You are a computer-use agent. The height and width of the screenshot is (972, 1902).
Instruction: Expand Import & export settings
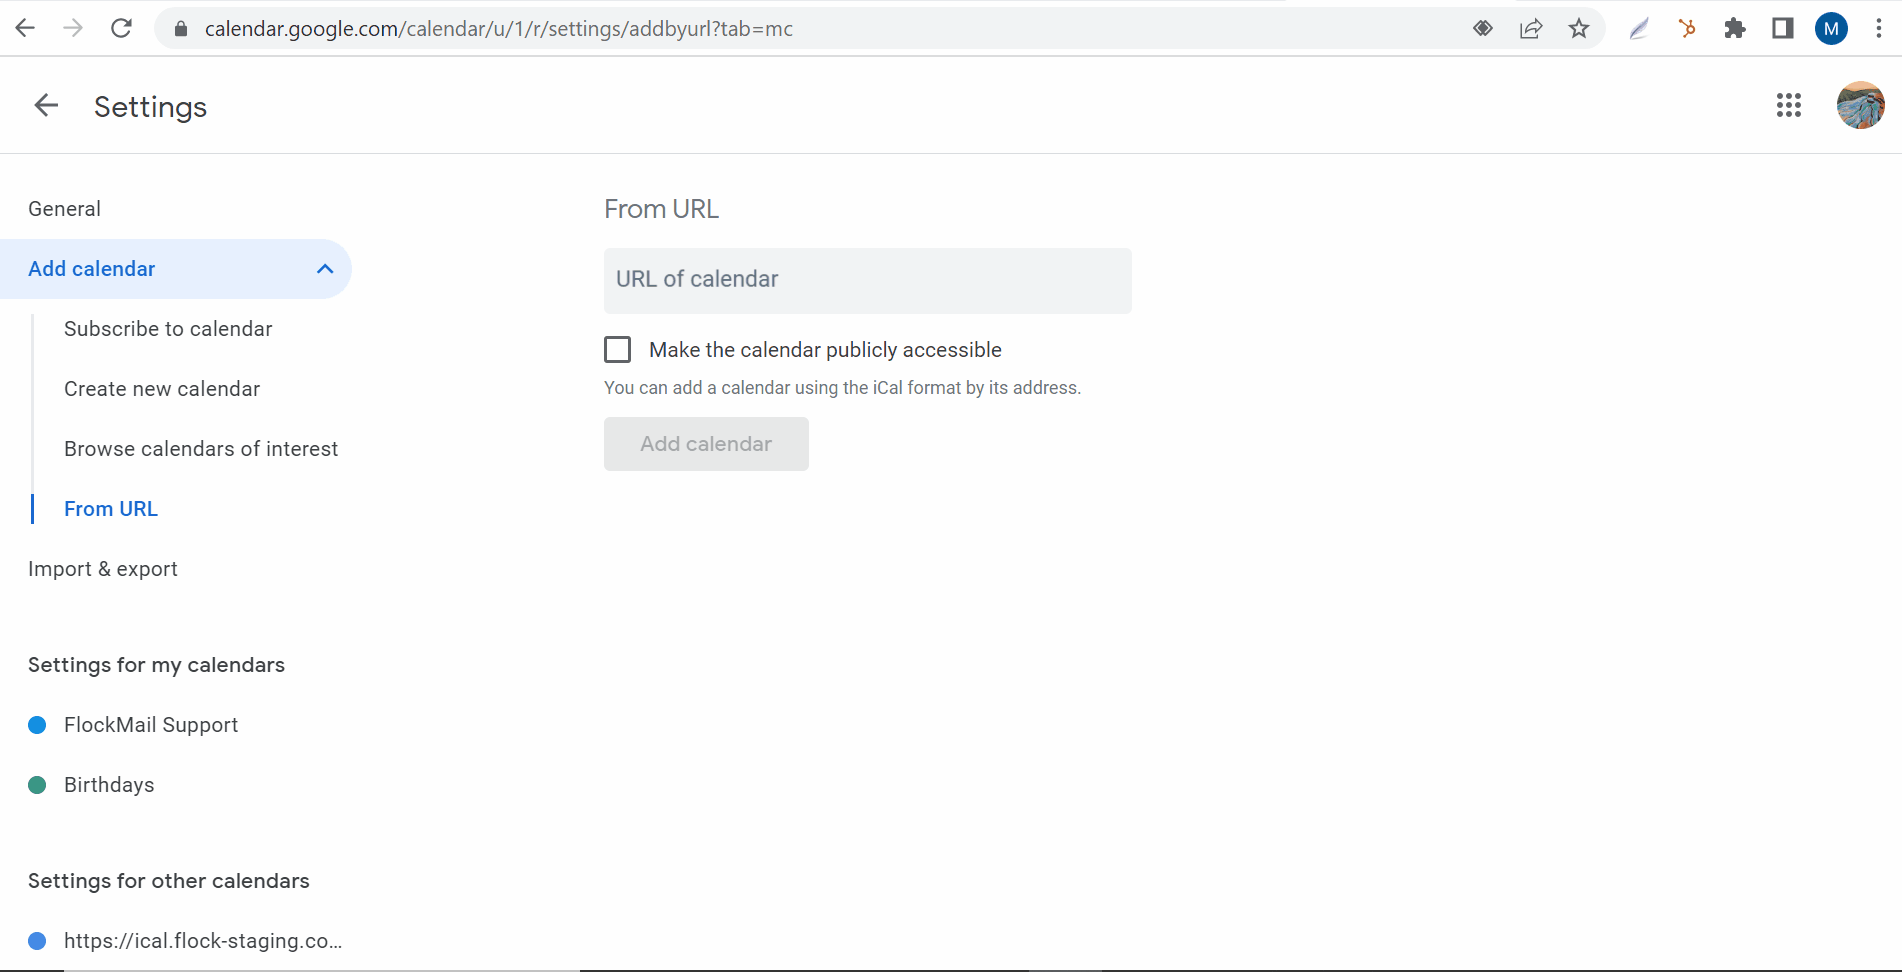pos(102,568)
